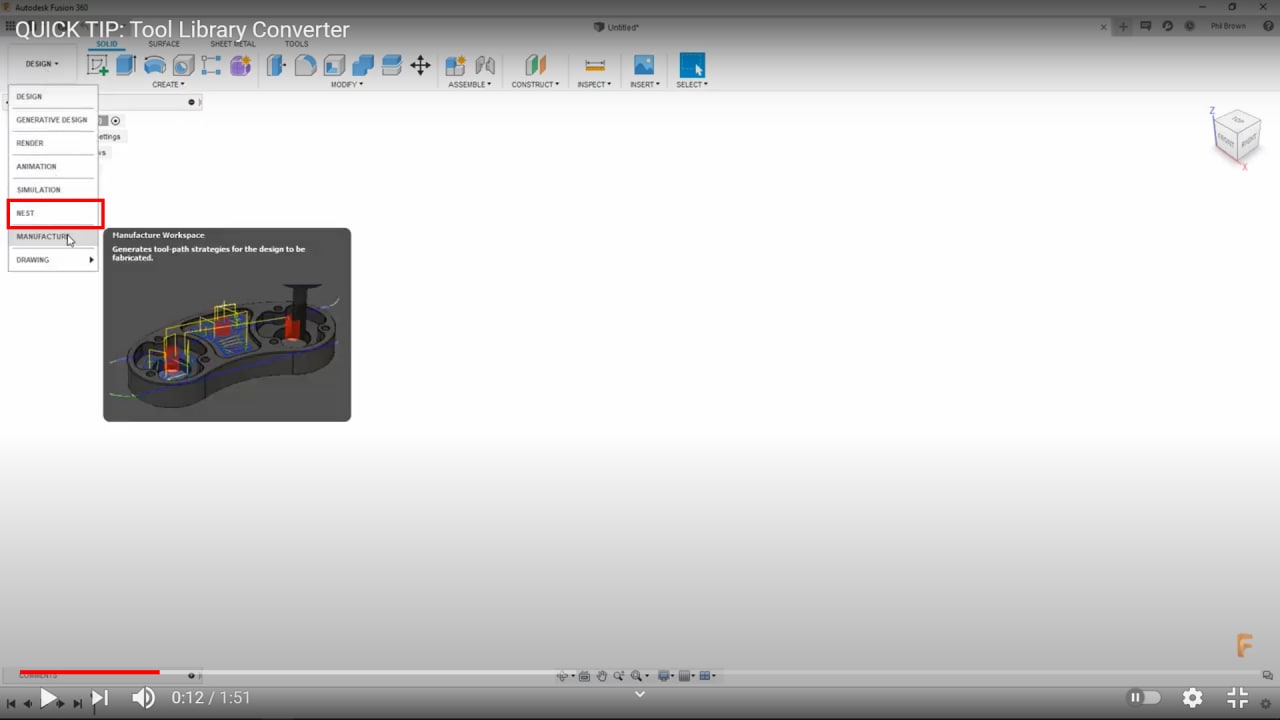Open the Phil Brown account menu

point(1228,27)
